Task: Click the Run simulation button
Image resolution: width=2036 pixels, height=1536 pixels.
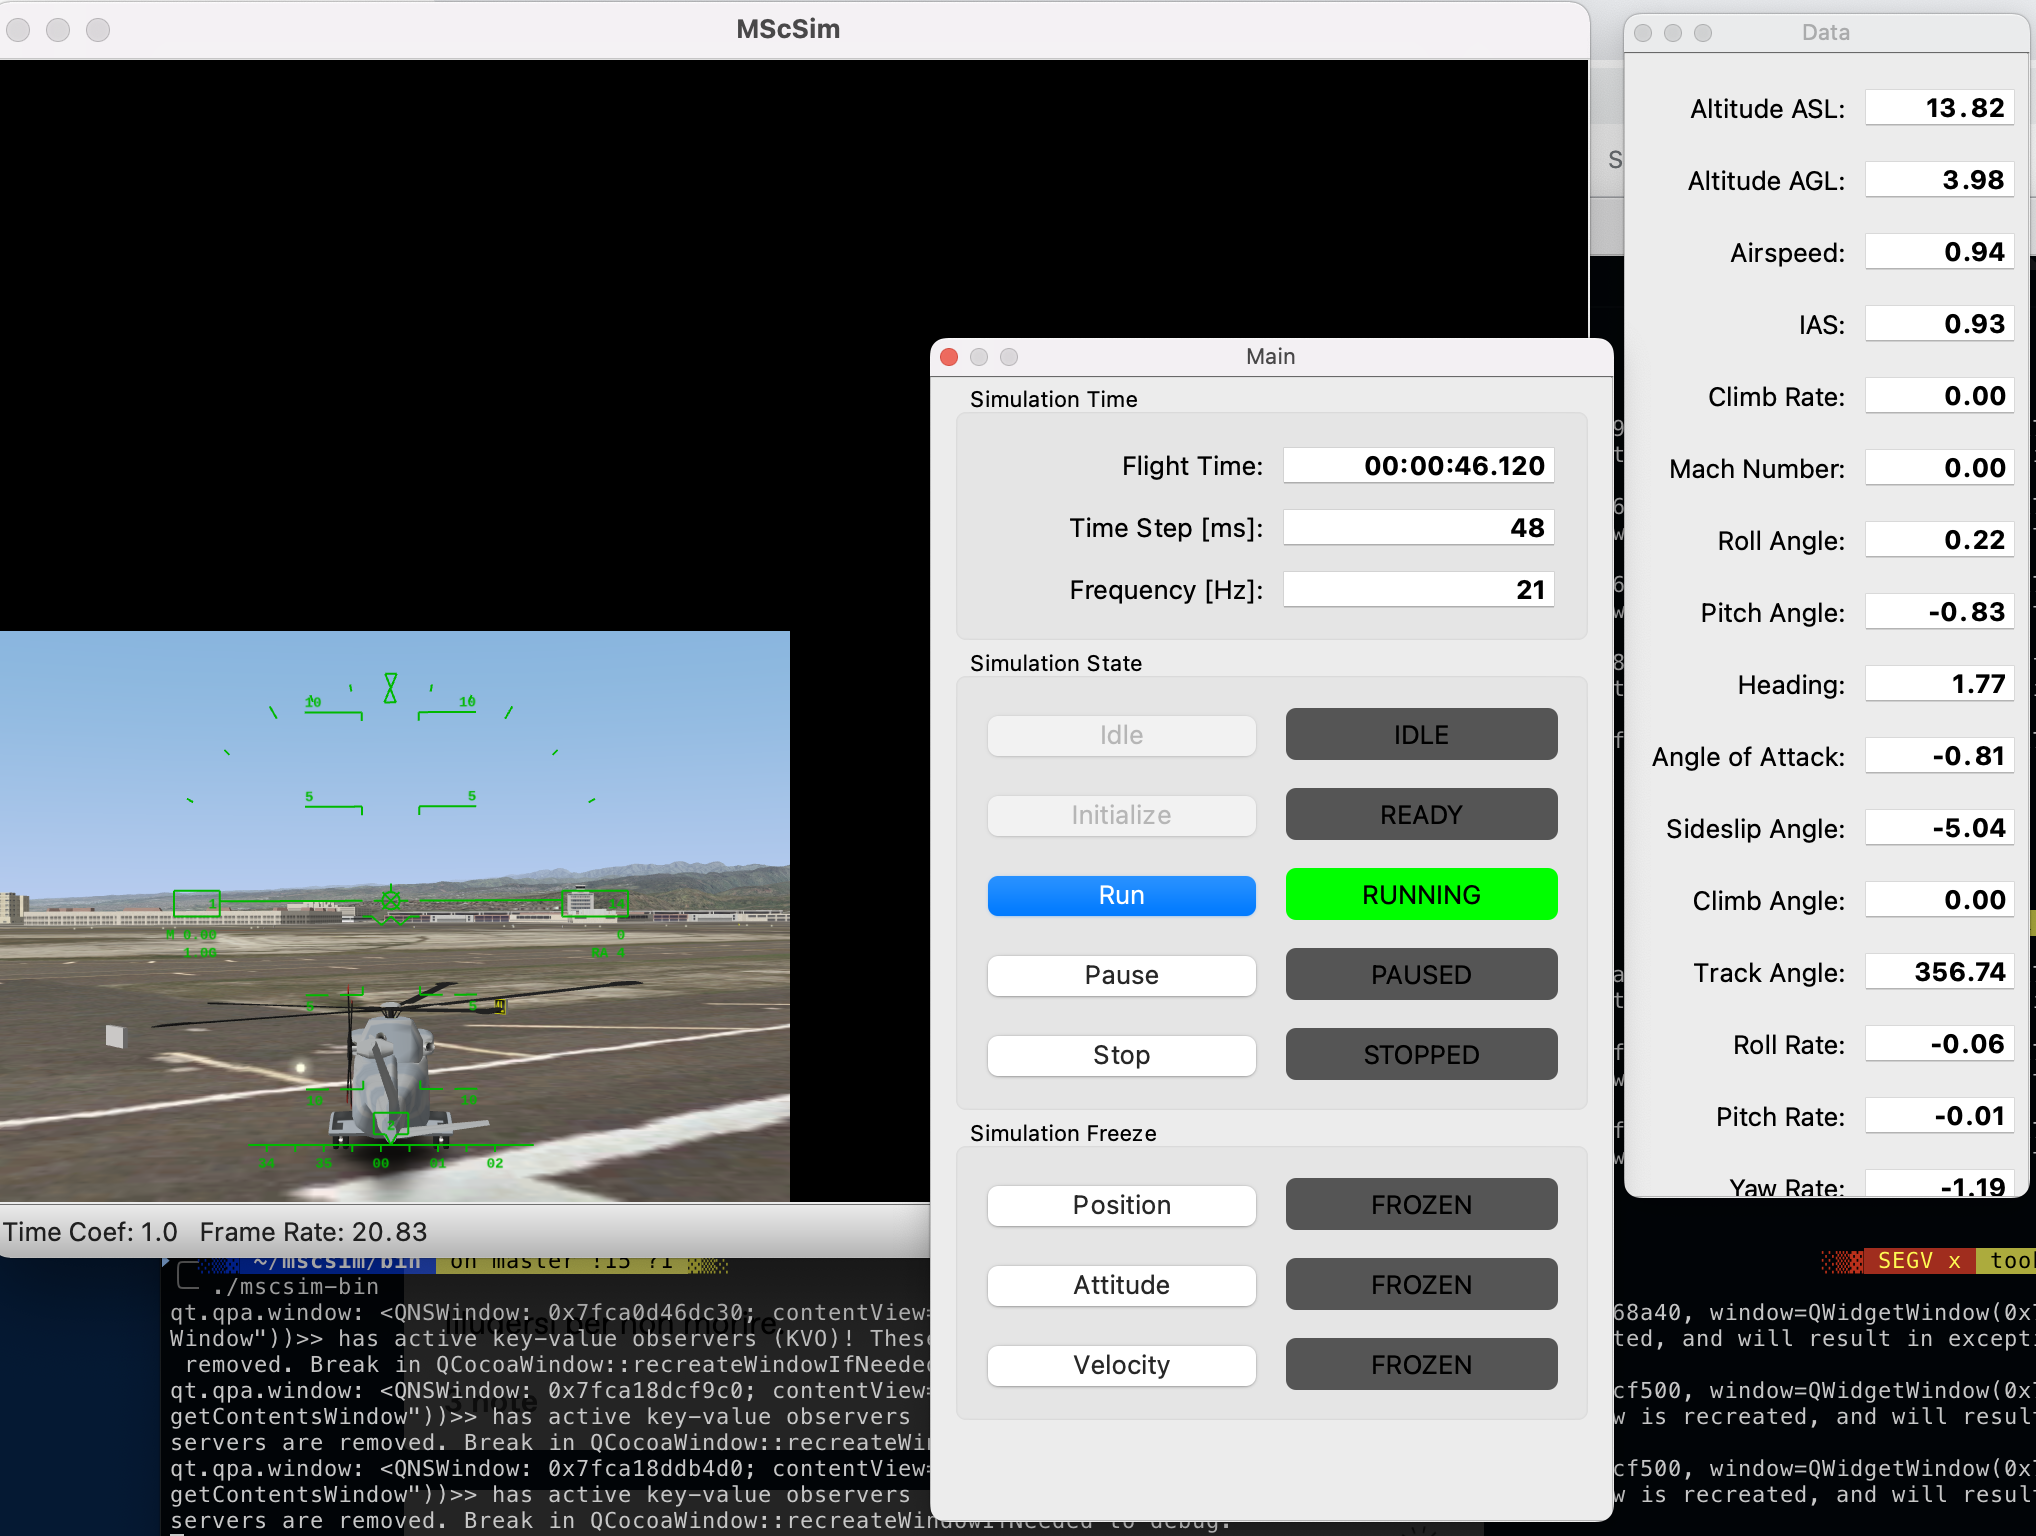Action: (1121, 895)
